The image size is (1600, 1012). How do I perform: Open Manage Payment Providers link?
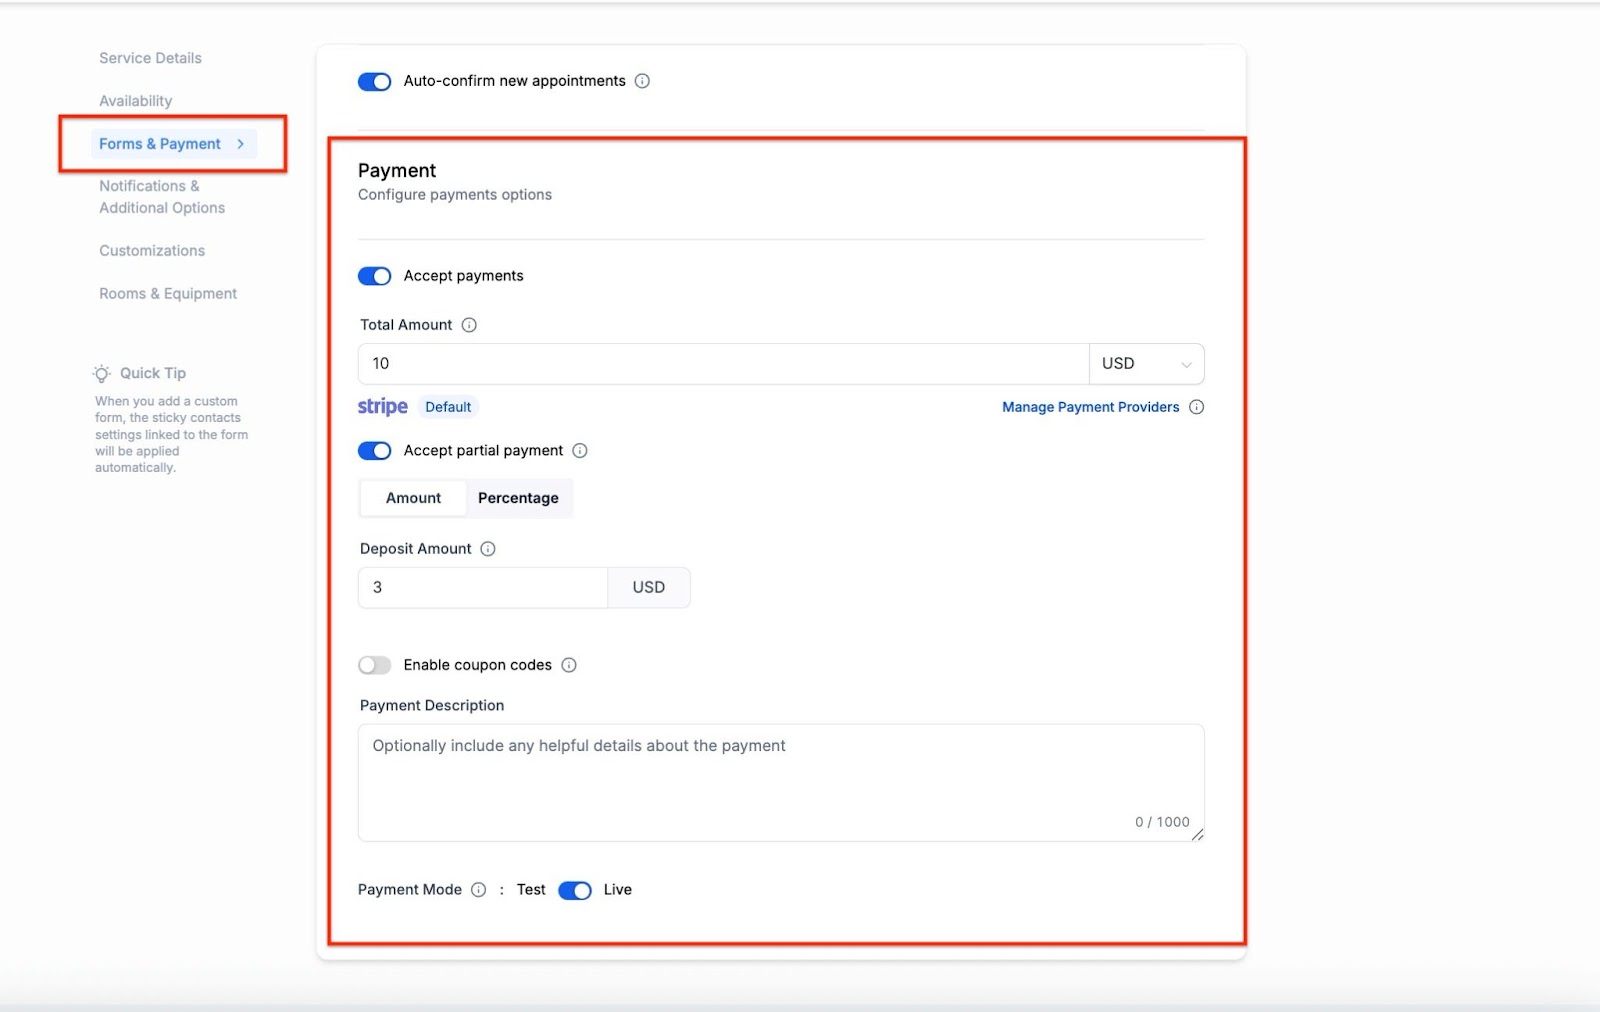click(x=1090, y=407)
